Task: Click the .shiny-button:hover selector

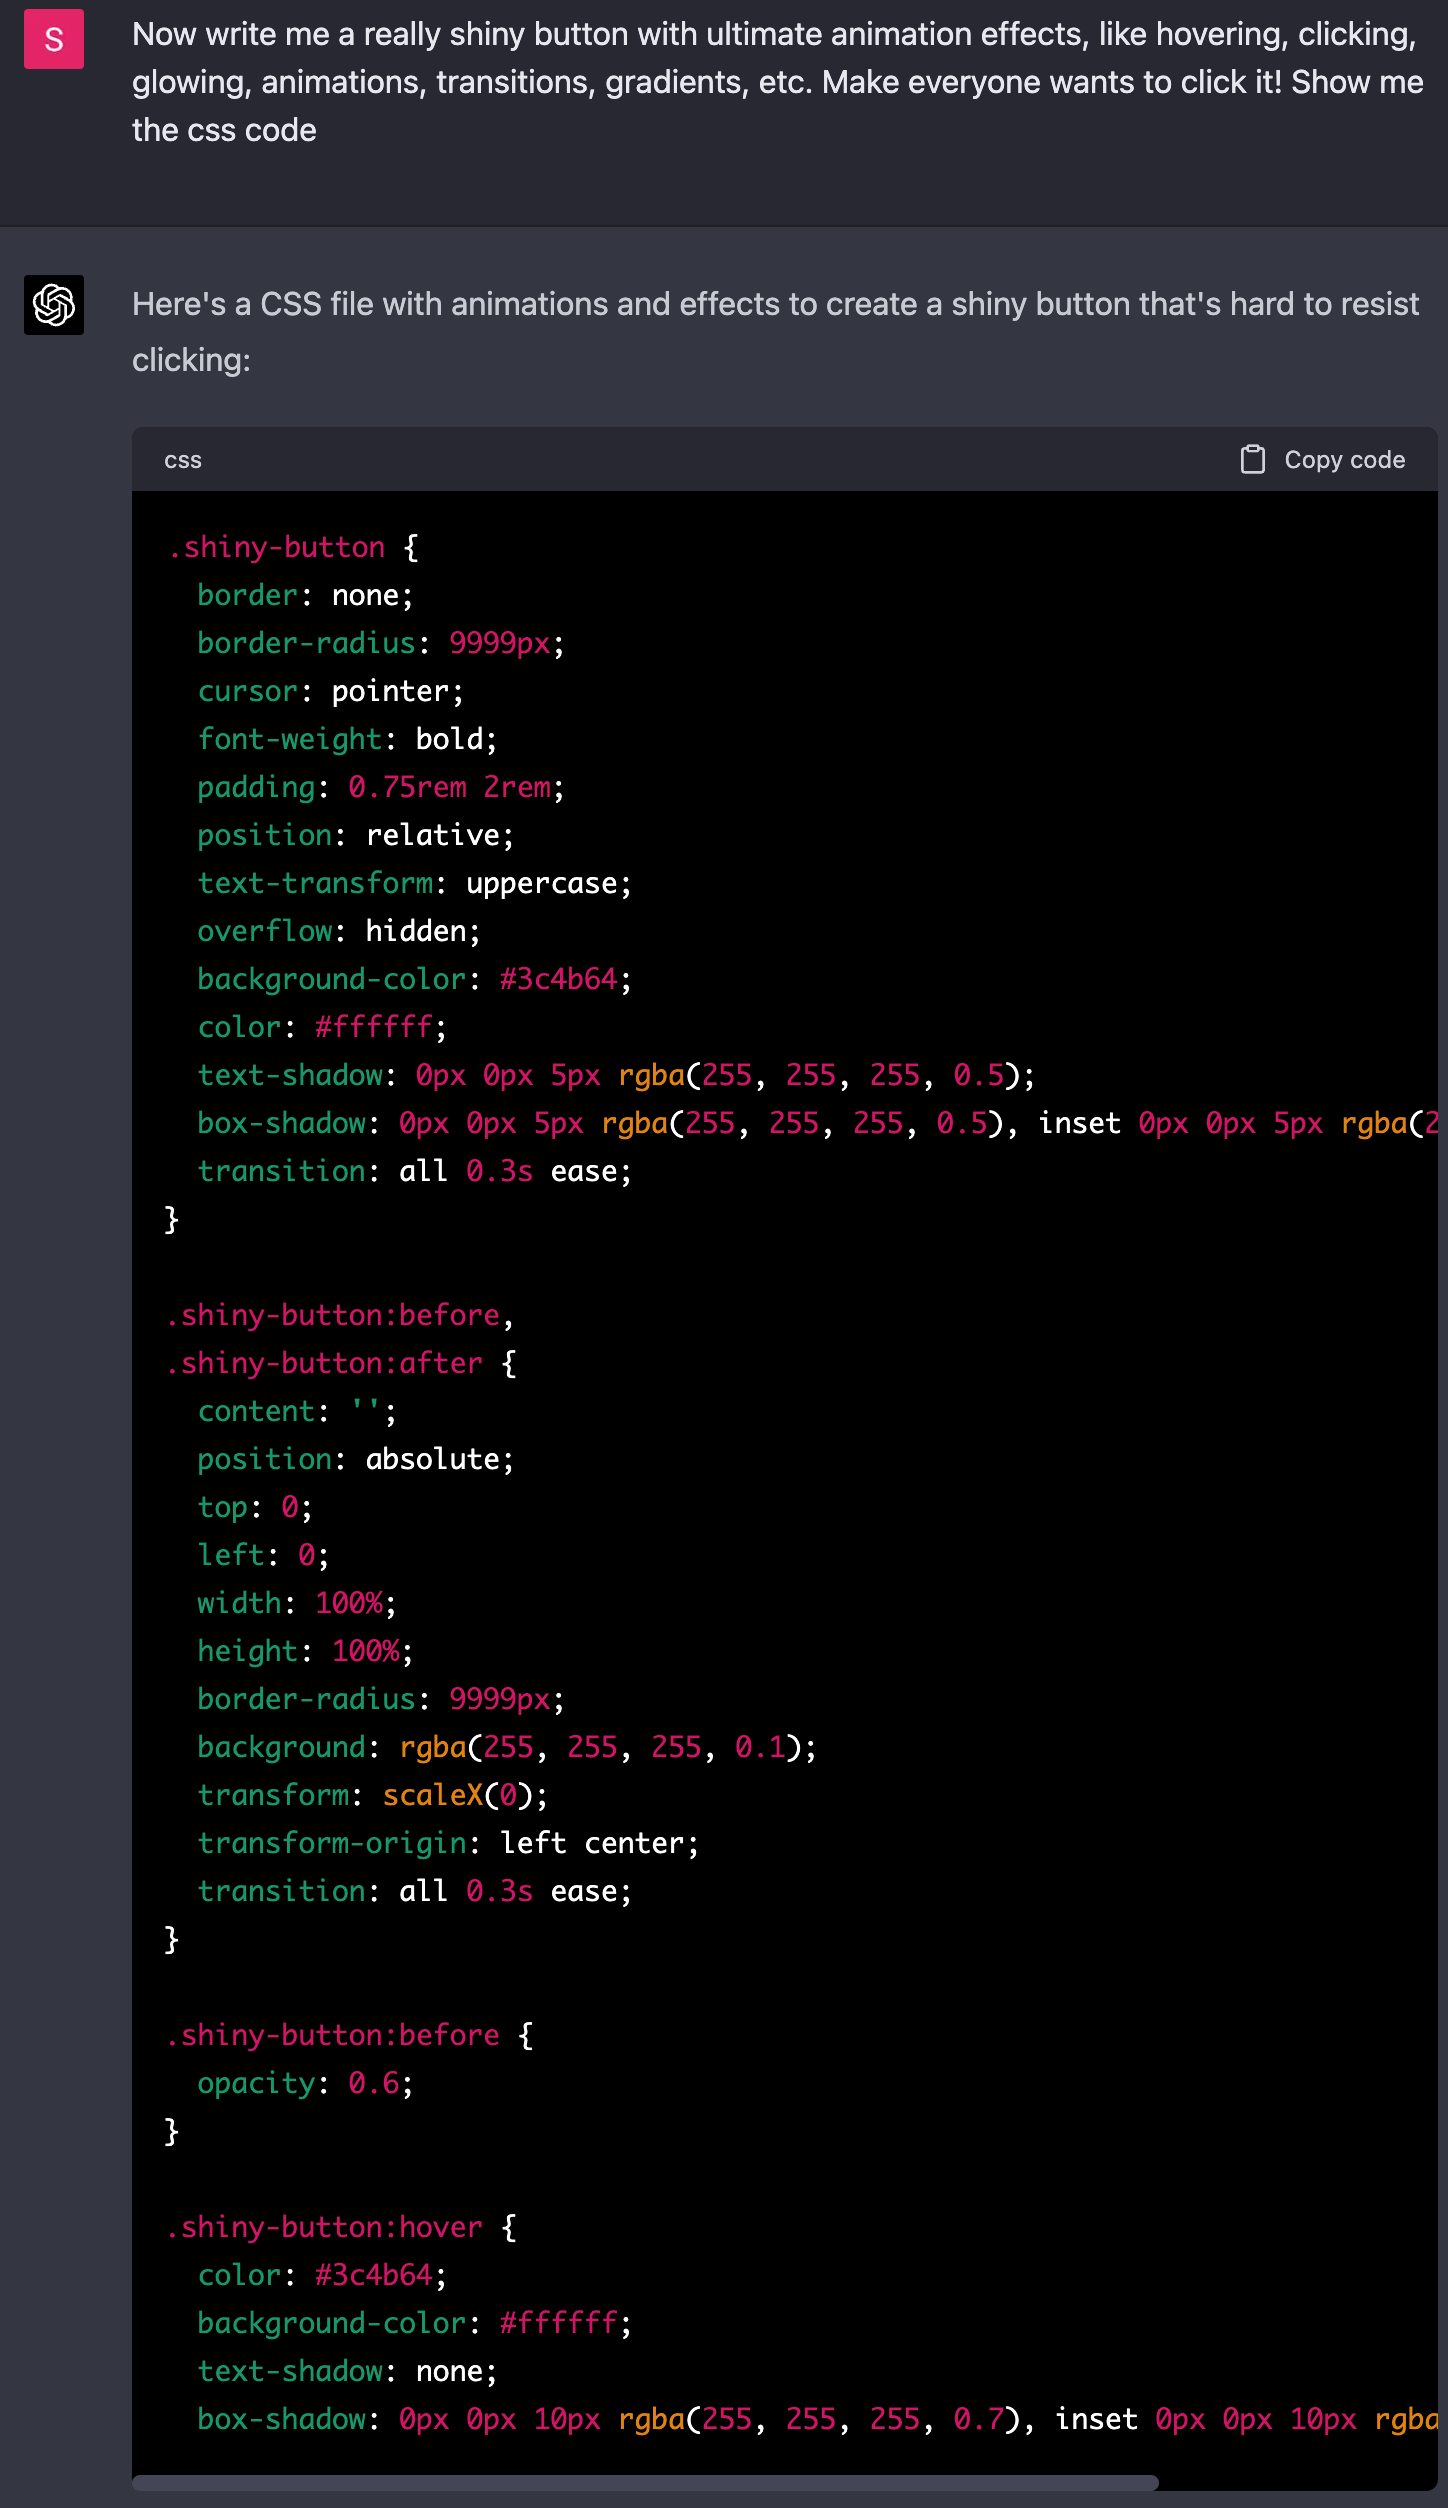Action: [x=324, y=2227]
